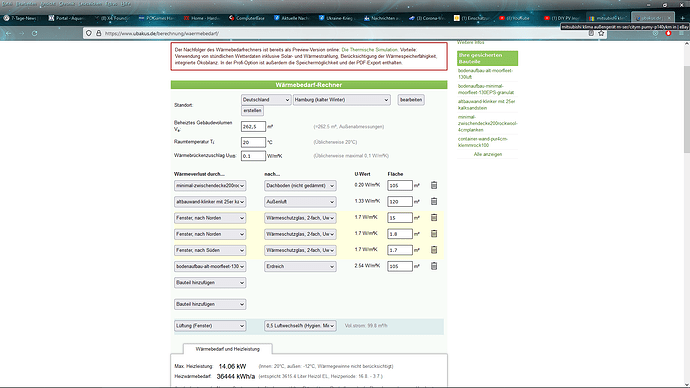Image resolution: width=690 pixels, height=388 pixels.
Task: Click the bearbeiten button
Action: pos(411,100)
